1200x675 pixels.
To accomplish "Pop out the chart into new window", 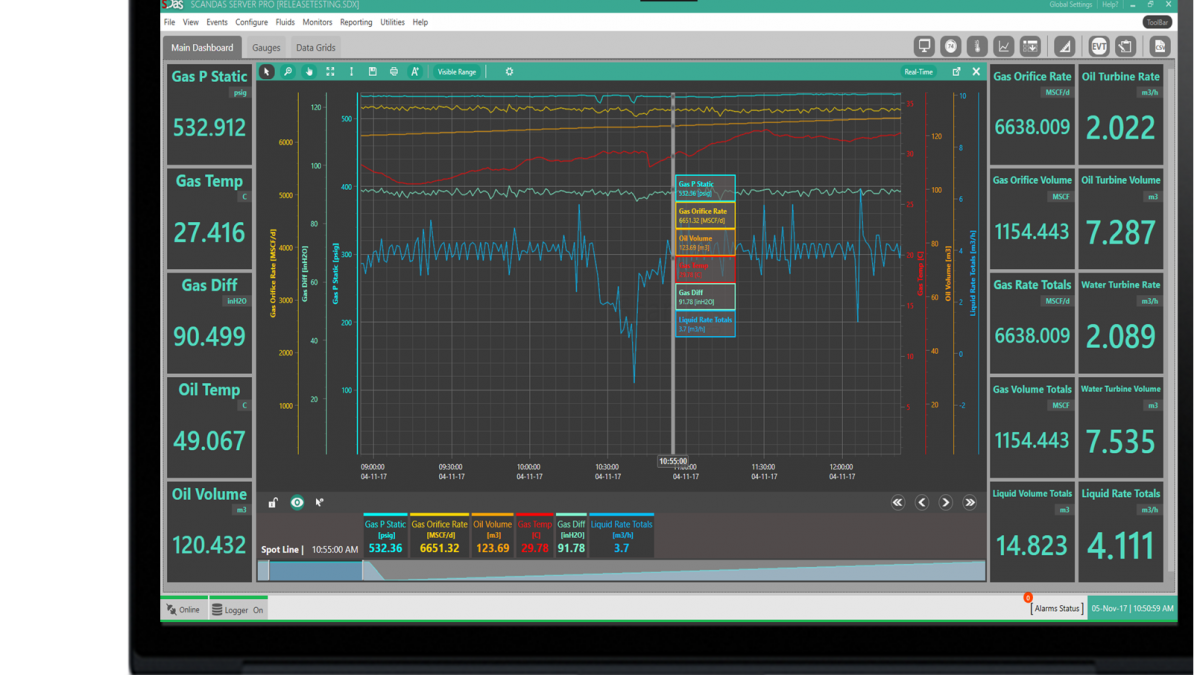I will [x=956, y=72].
